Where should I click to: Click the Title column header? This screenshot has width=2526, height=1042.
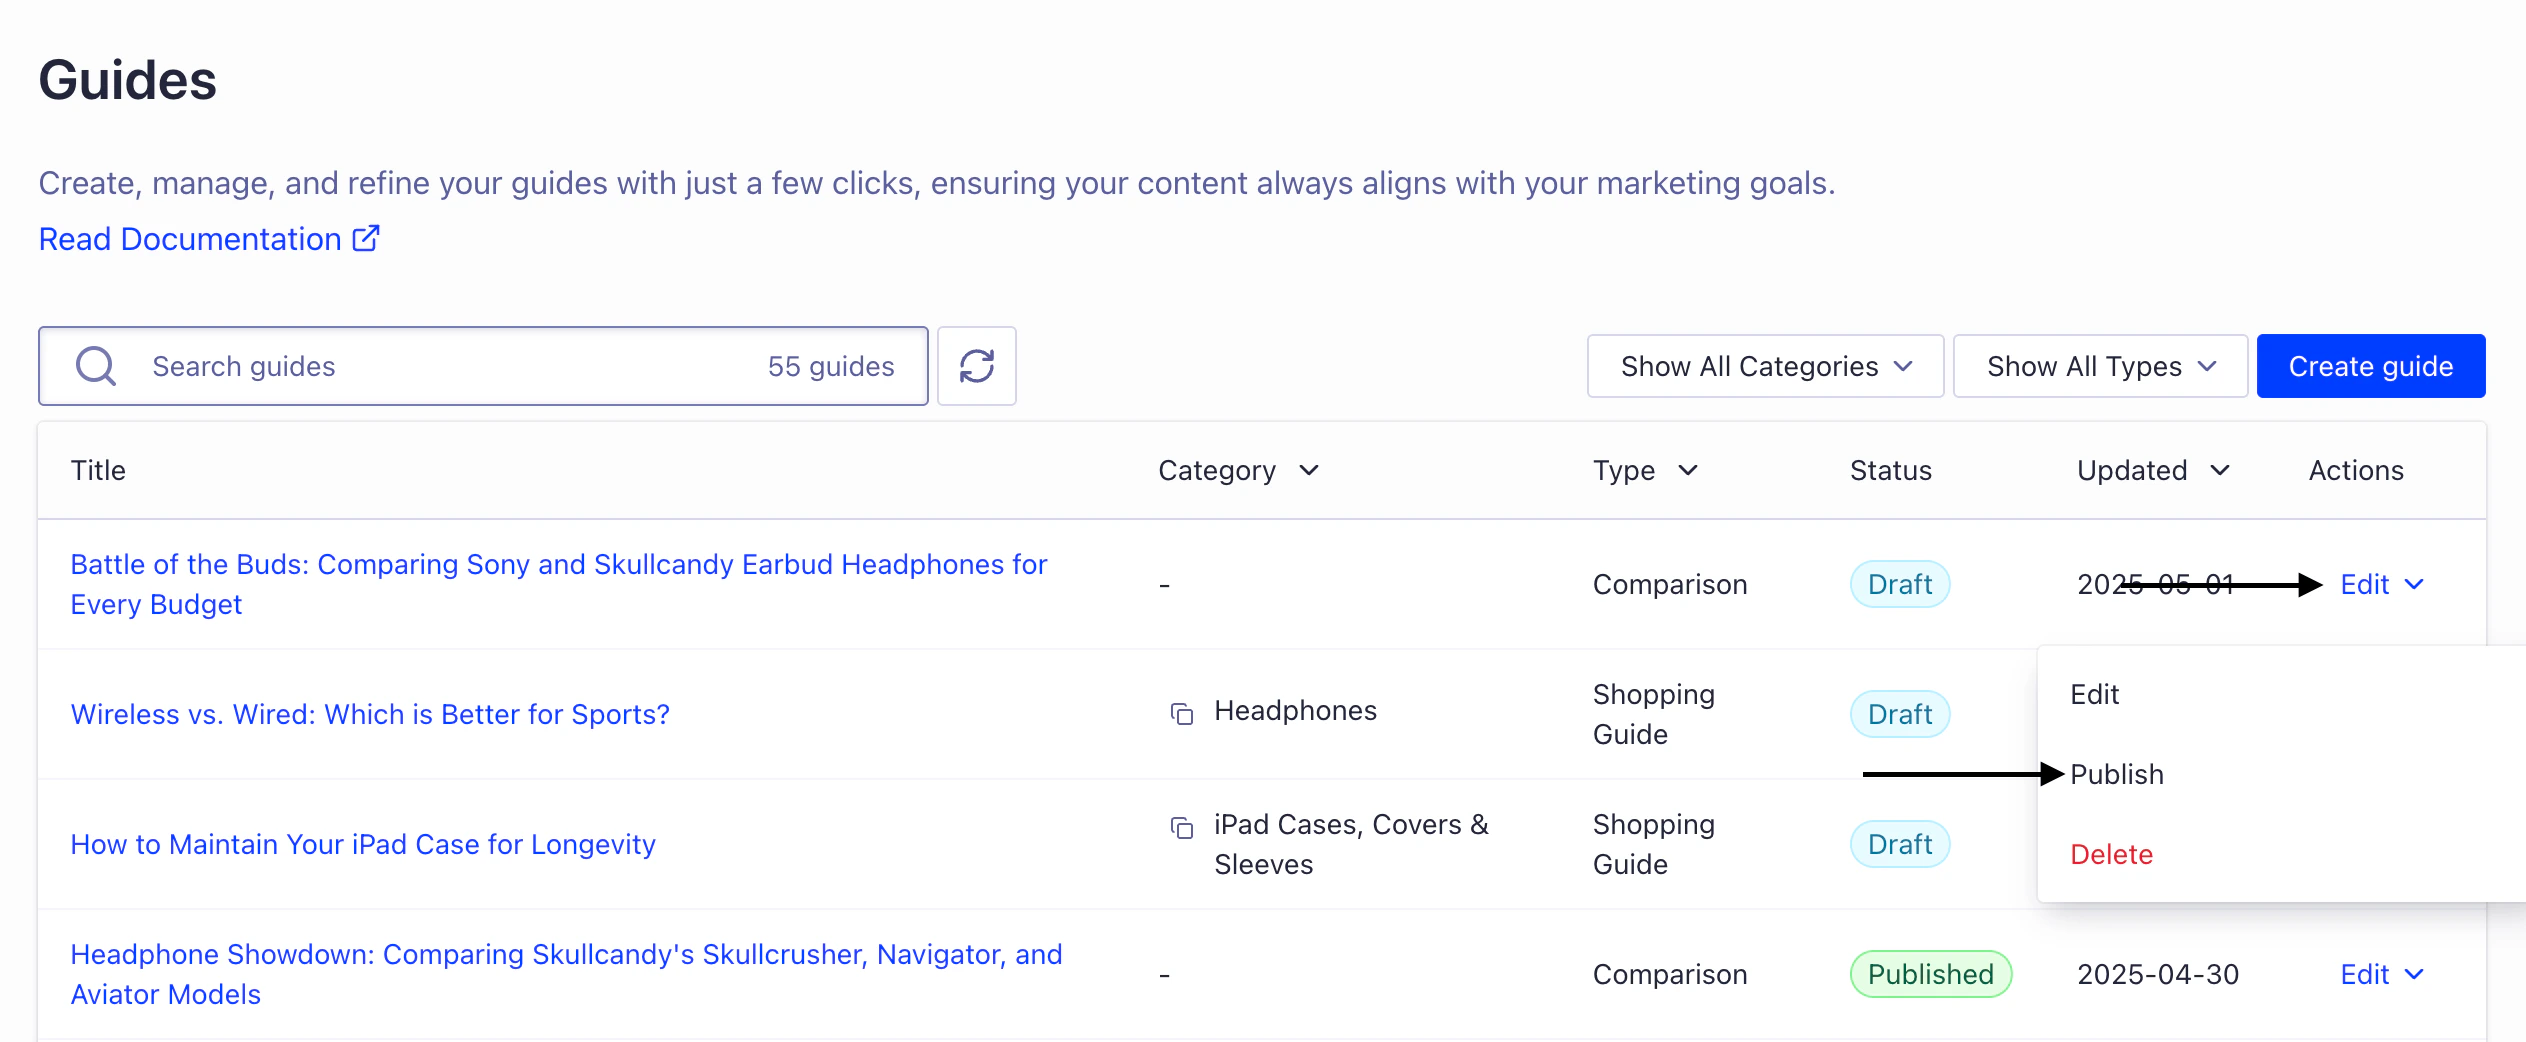click(x=98, y=470)
